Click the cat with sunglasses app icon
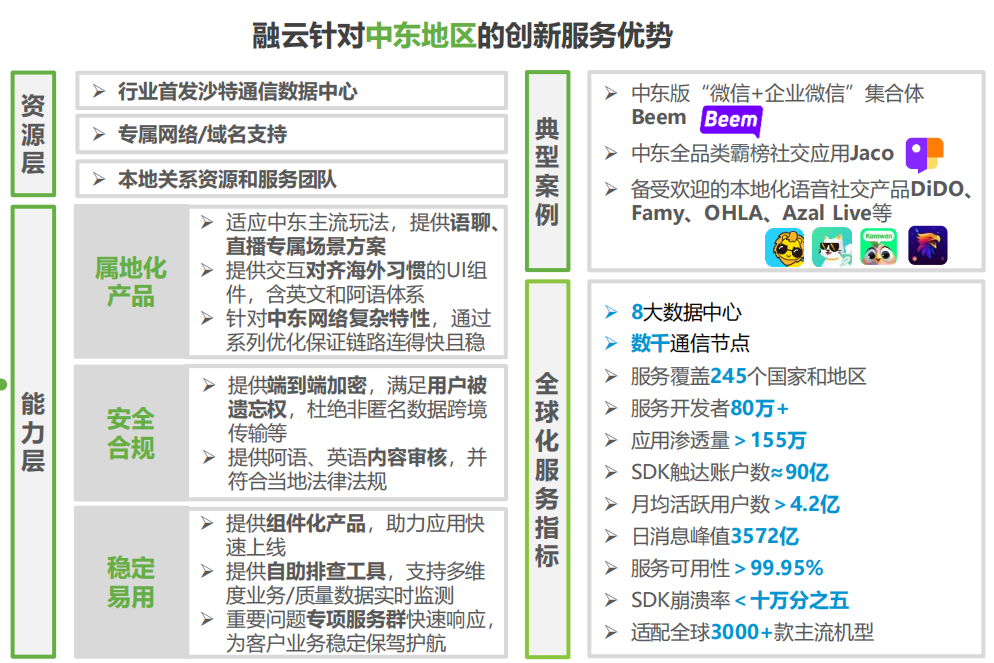This screenshot has width=994, height=663. [831, 246]
